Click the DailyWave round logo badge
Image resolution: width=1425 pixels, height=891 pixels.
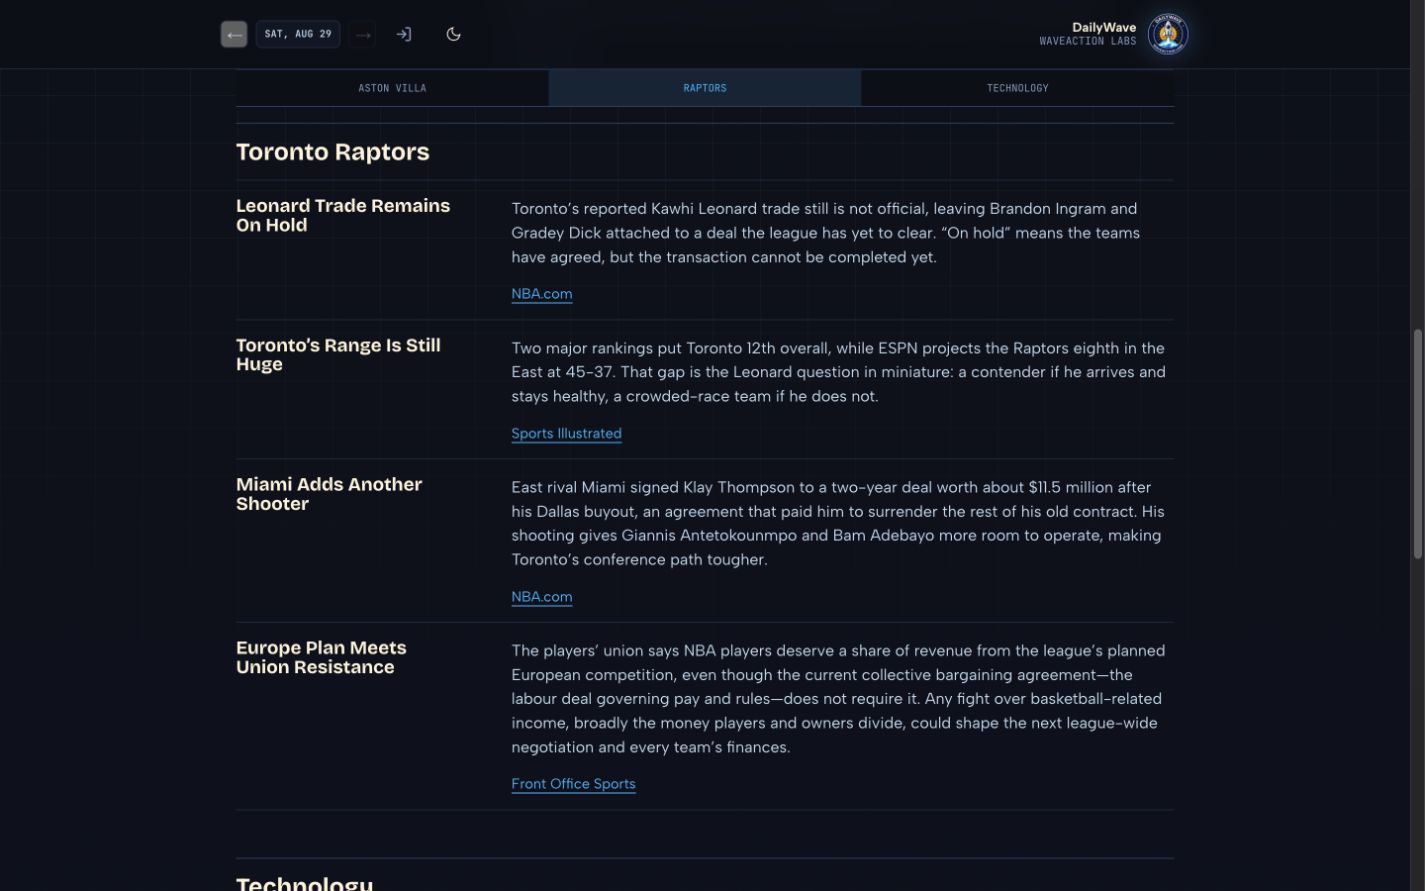pyautogui.click(x=1168, y=34)
